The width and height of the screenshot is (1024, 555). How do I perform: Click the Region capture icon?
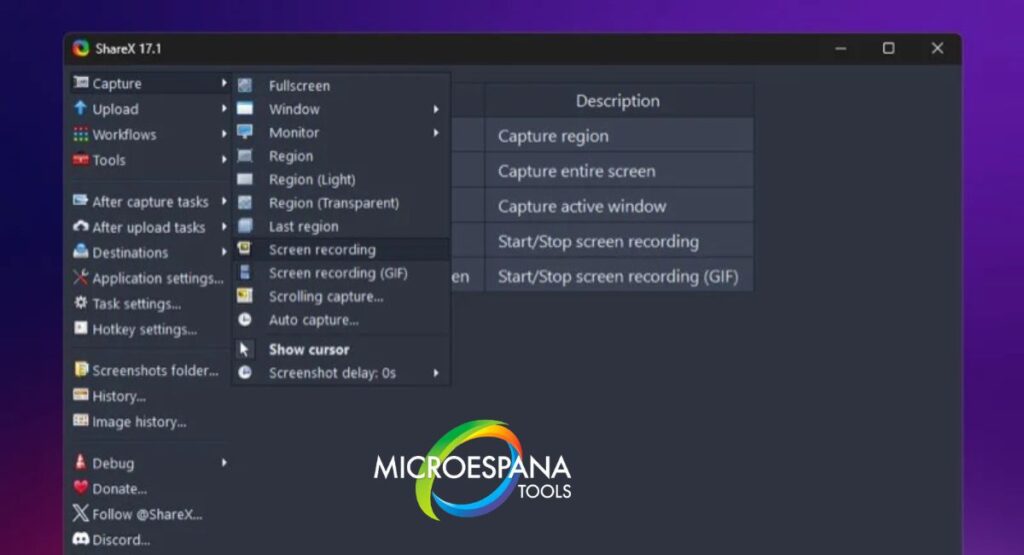pos(245,155)
